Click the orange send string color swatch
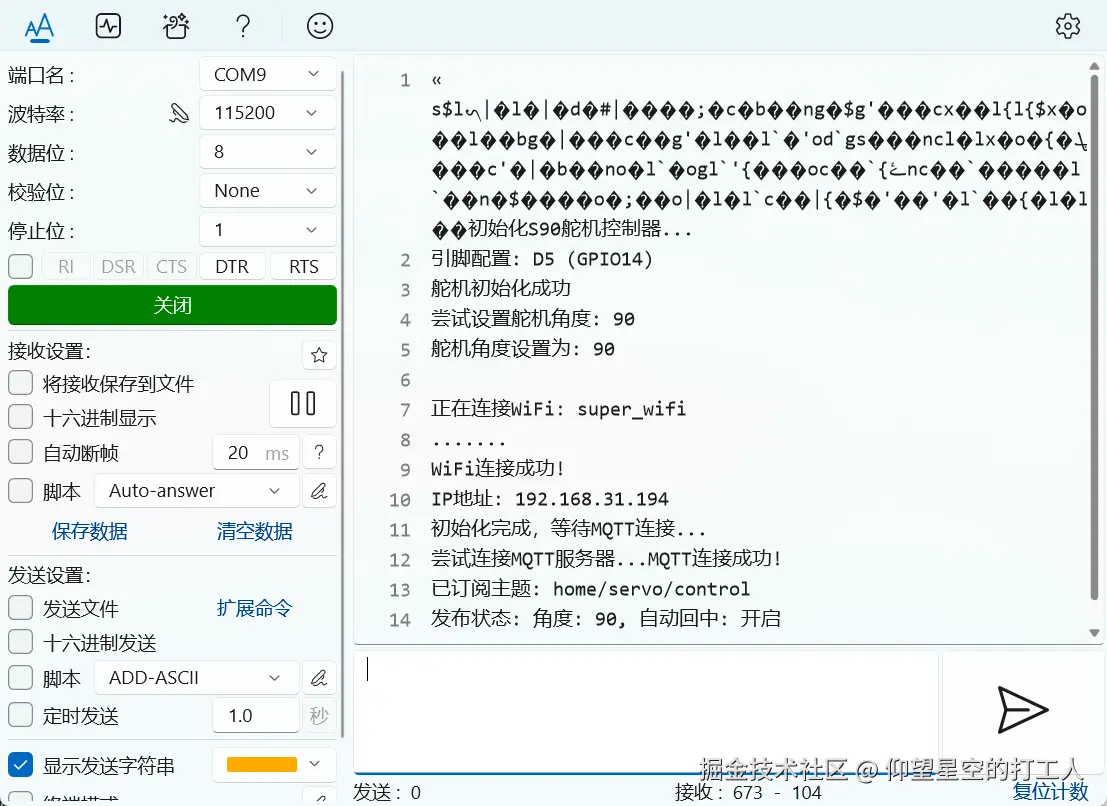 click(262, 764)
